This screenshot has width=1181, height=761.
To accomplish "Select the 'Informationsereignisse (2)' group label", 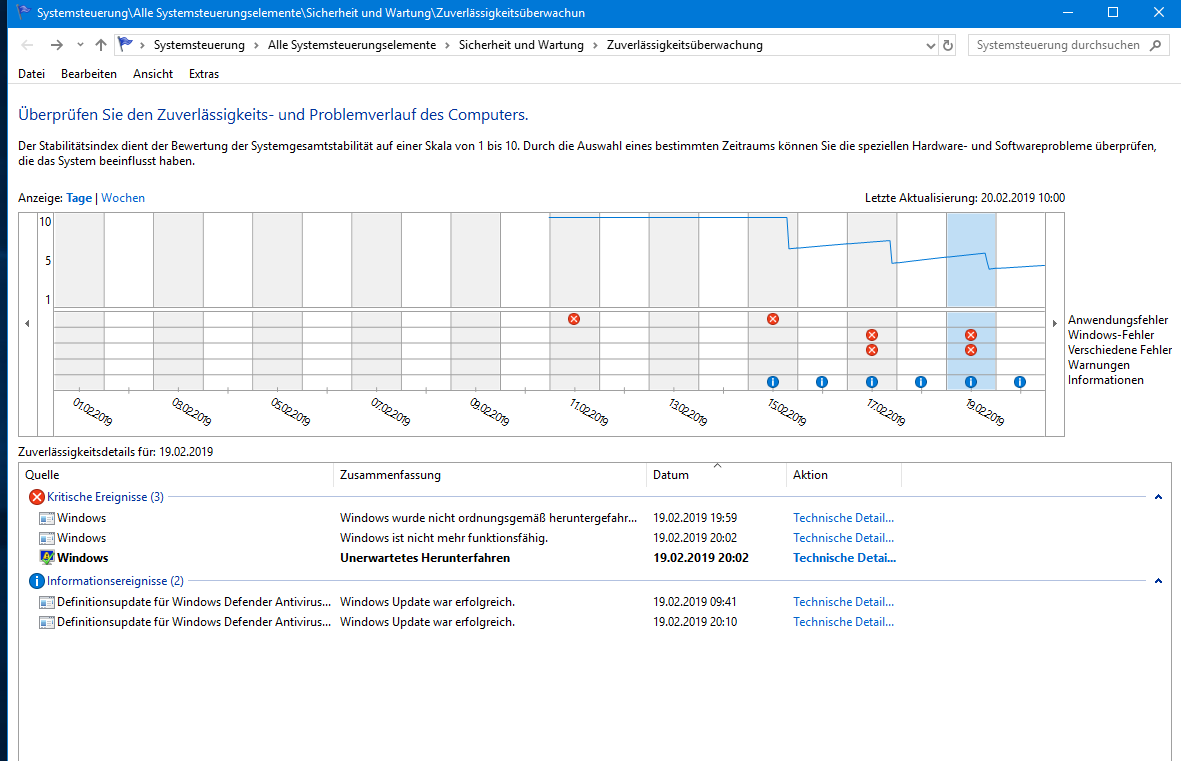I will [115, 581].
